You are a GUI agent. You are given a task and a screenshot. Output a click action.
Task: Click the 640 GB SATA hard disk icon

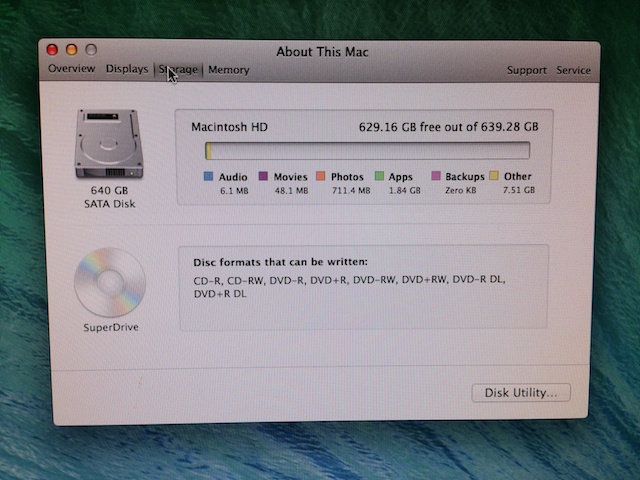107,144
